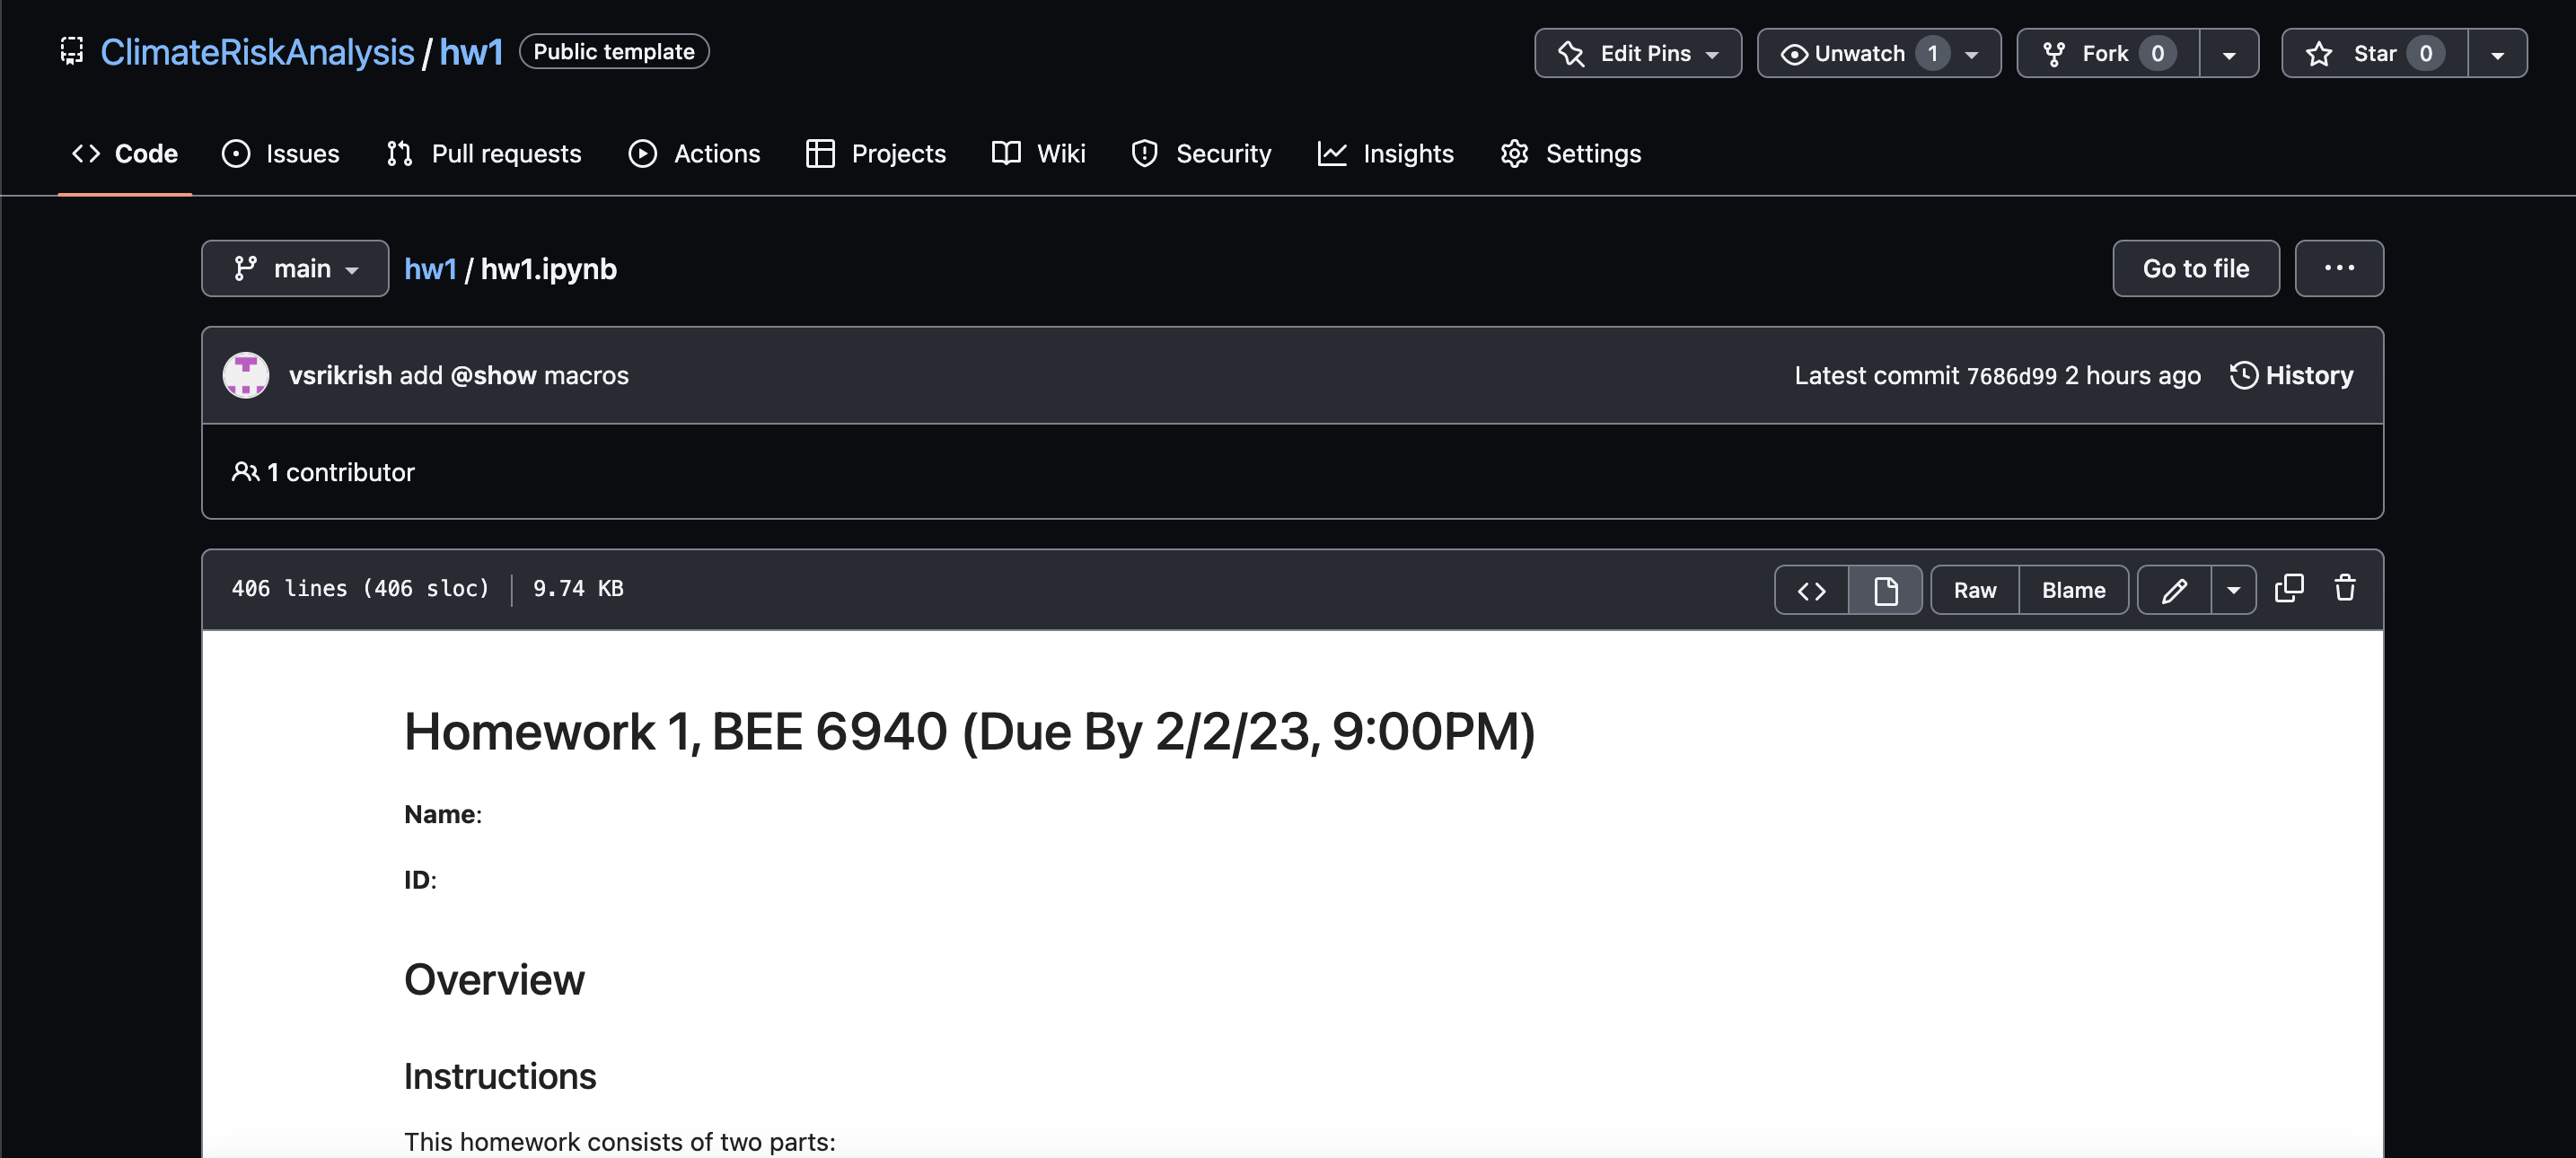Select the Raw view button

tap(1974, 588)
